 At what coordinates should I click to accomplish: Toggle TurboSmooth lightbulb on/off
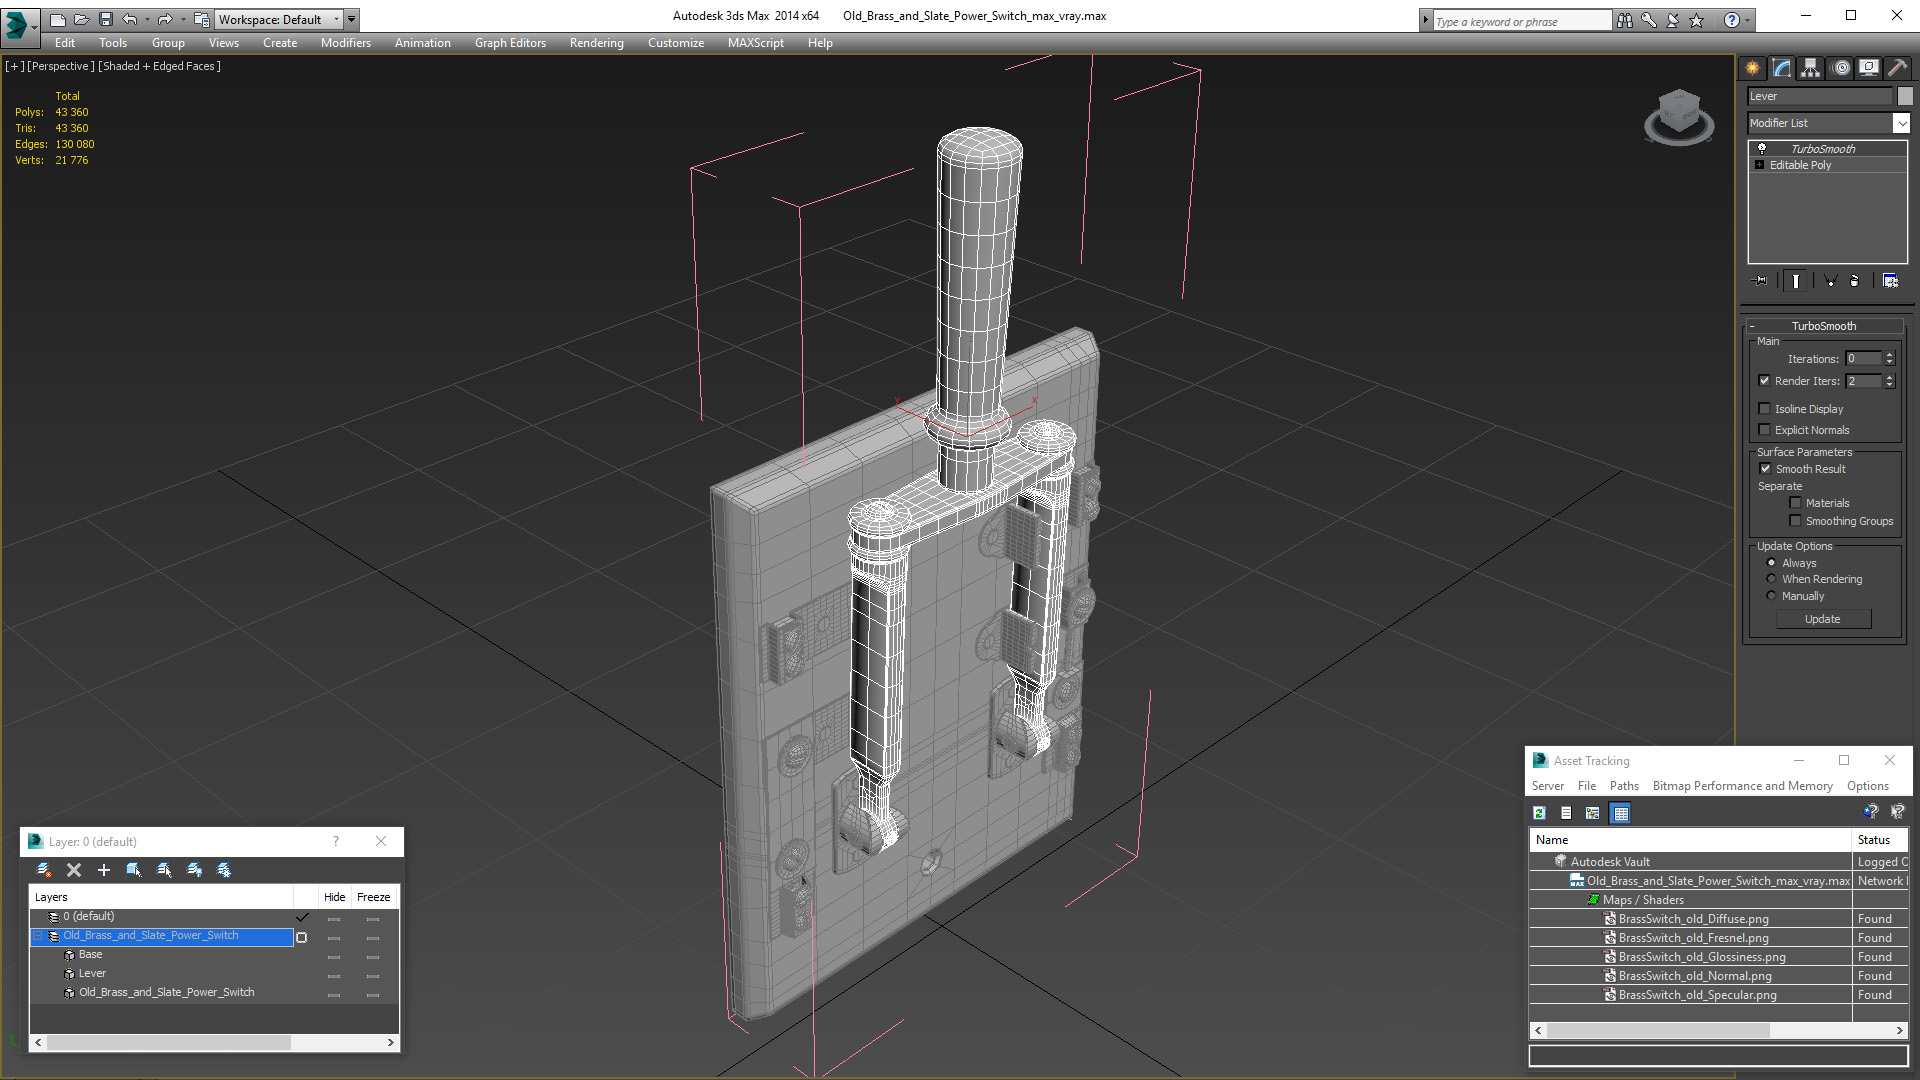tap(1762, 148)
